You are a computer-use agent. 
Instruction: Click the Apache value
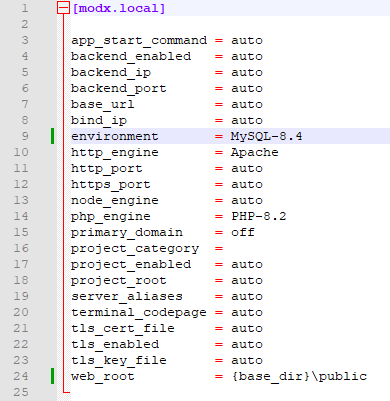tap(255, 153)
